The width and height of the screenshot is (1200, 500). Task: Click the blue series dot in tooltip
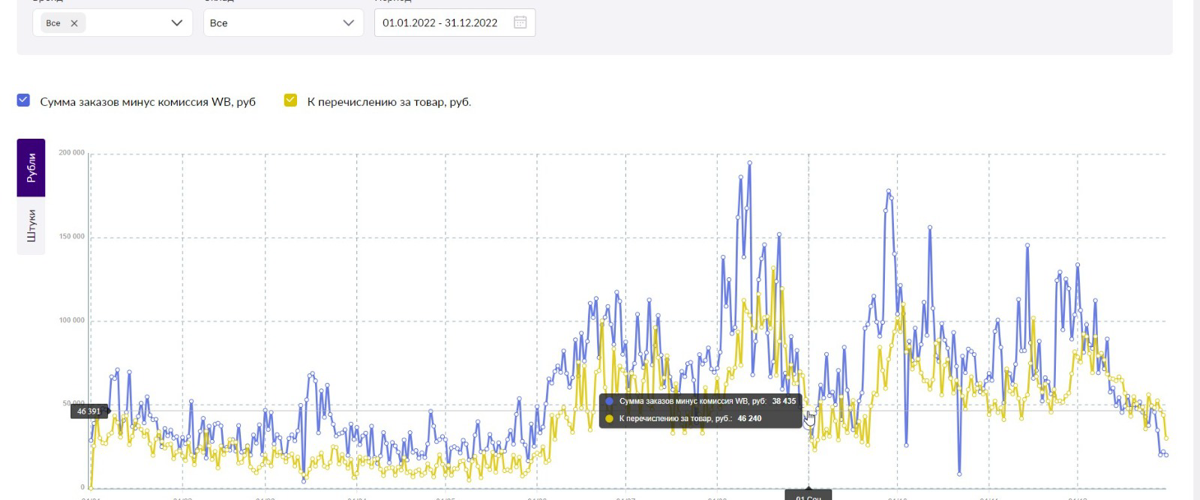click(x=609, y=401)
